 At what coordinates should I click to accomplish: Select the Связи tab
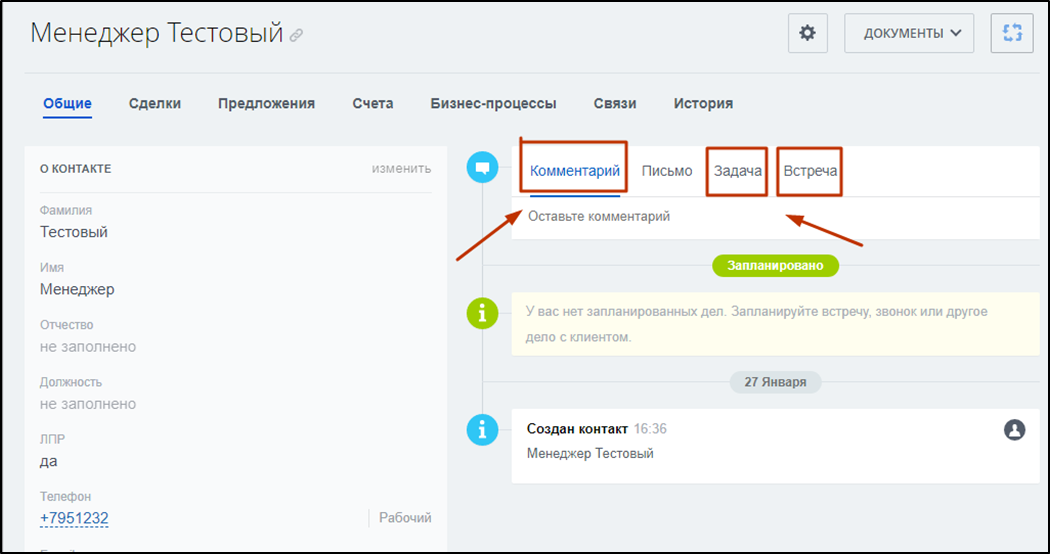pyautogui.click(x=614, y=103)
